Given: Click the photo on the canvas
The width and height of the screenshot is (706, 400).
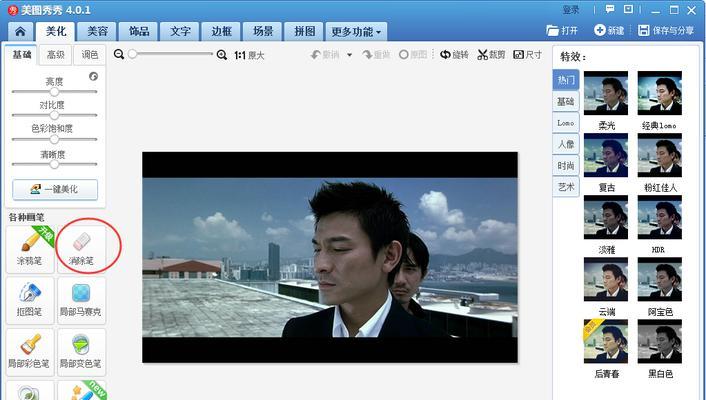Looking at the screenshot, I should (330, 257).
